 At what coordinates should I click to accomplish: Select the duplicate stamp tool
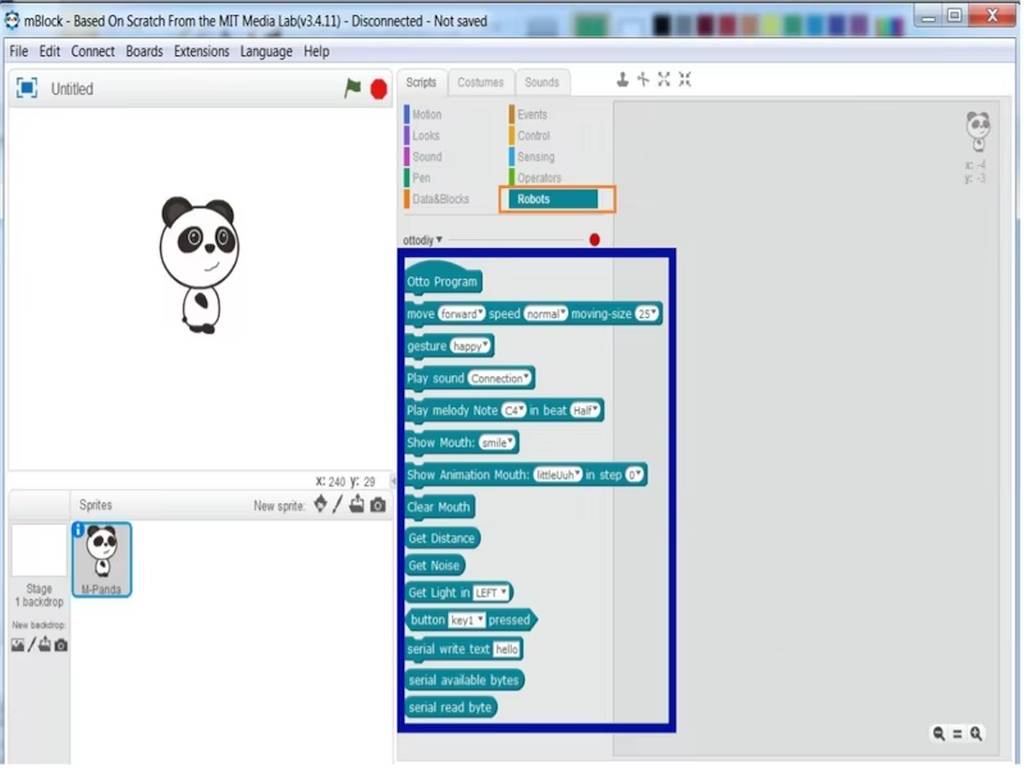click(x=622, y=80)
